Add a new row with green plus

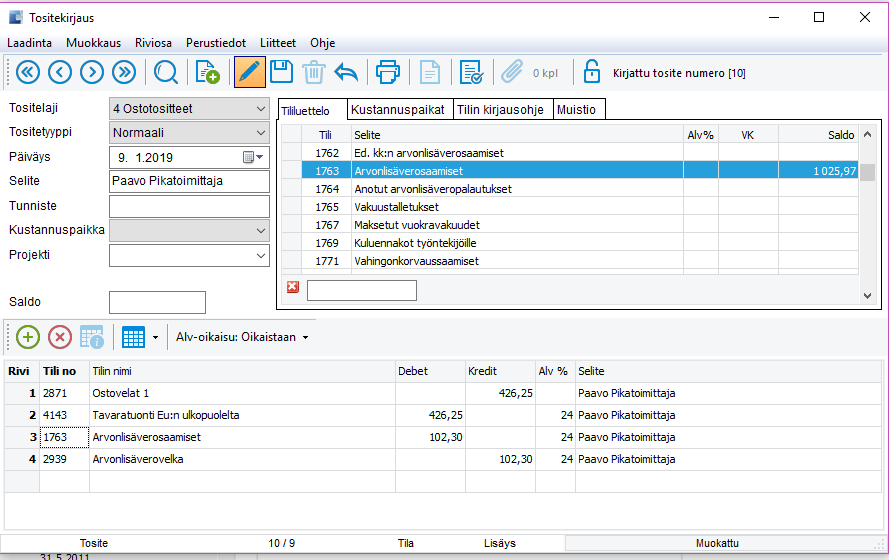27,337
